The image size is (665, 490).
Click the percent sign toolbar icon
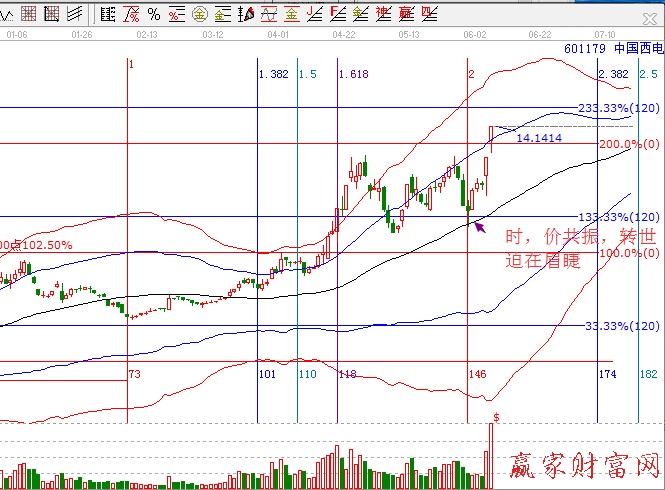pos(153,13)
